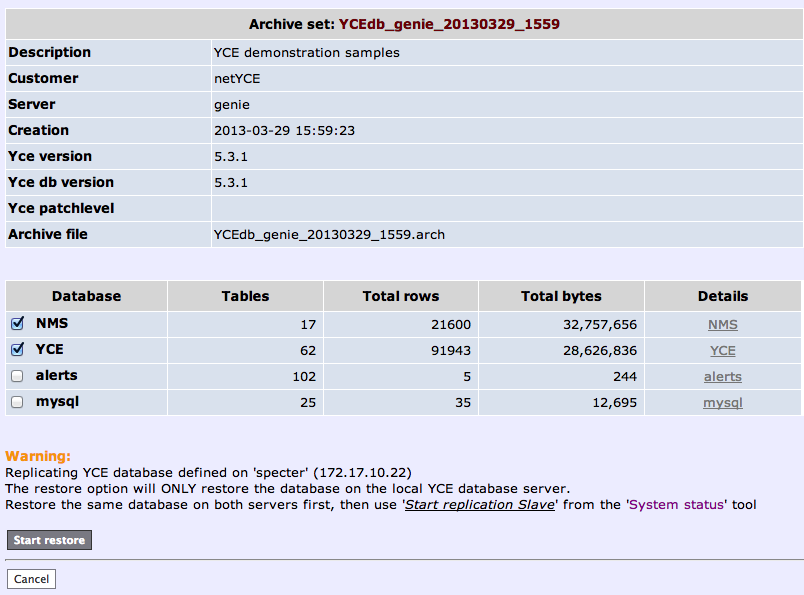Select the Total rows column header
Screen dimensions: 804x595
(401, 296)
